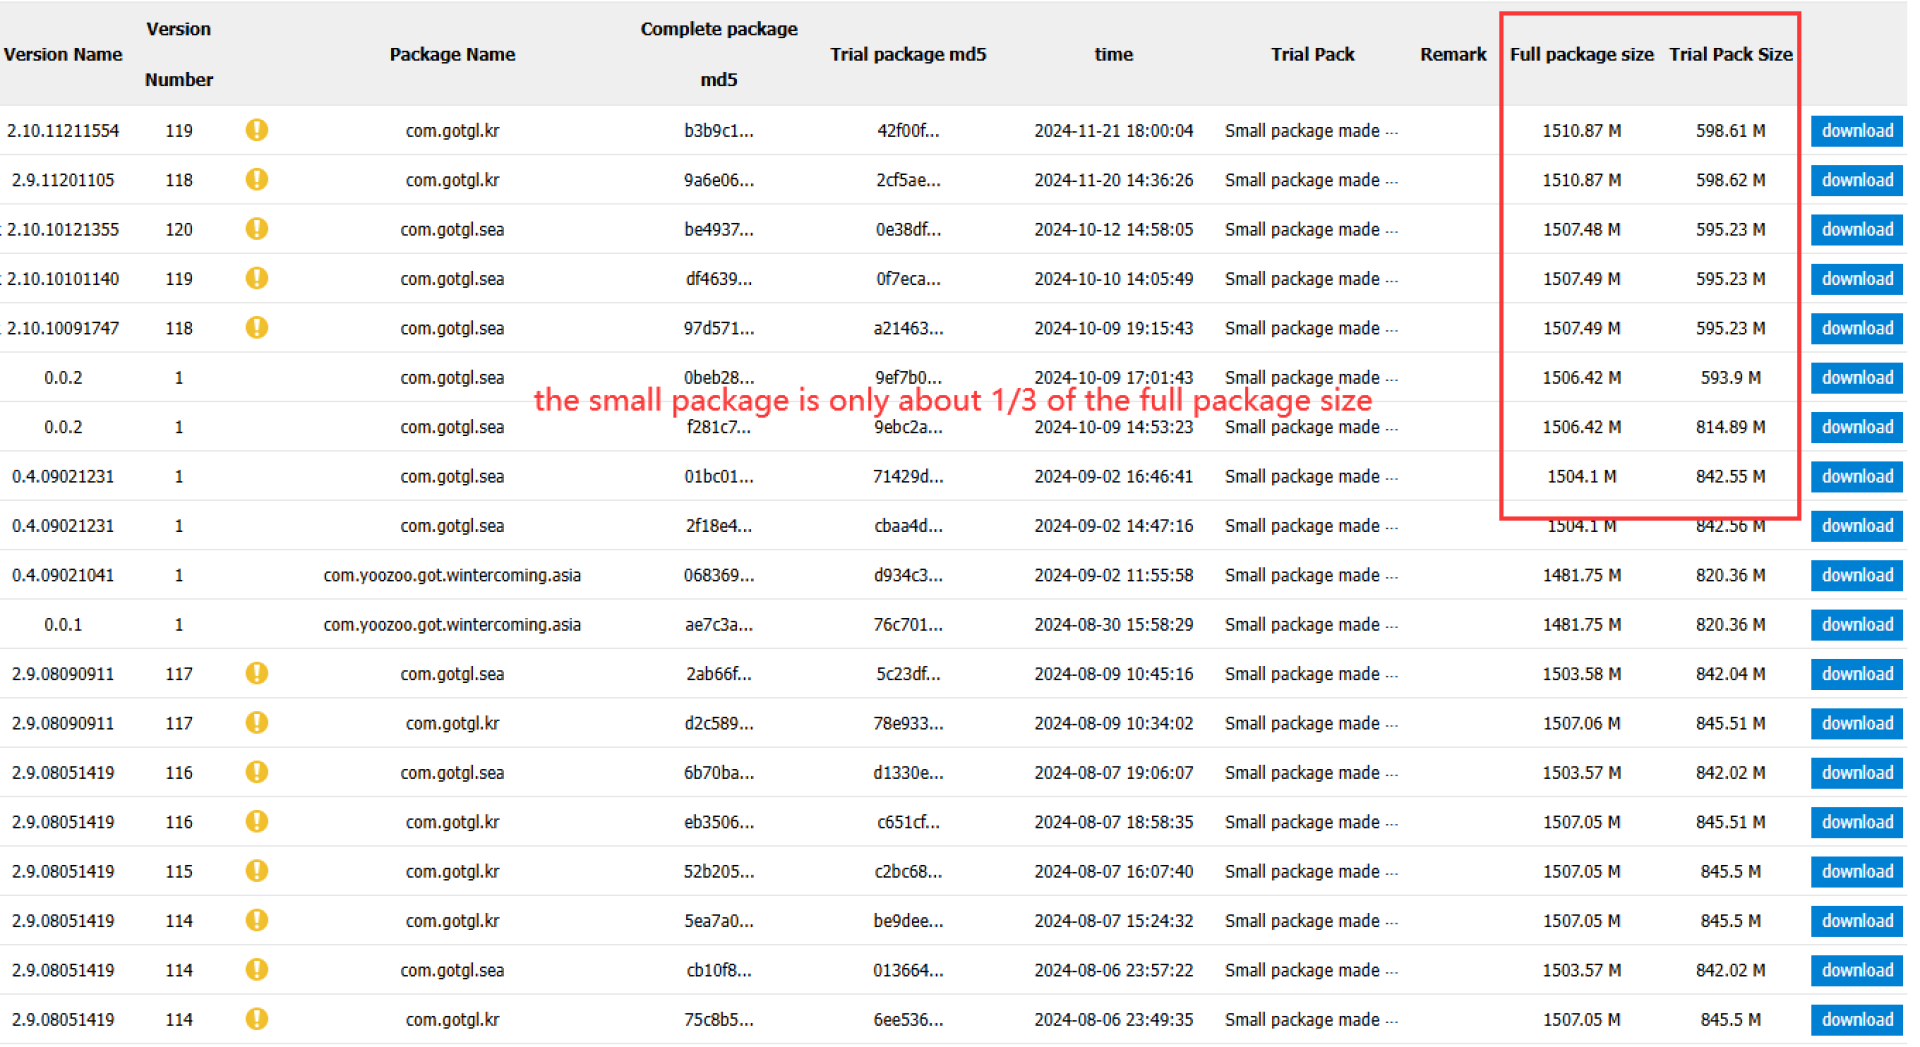The image size is (1920, 1047).
Task: Click alert icon on the bottom 2.9.08051419 row
Action: [257, 1019]
